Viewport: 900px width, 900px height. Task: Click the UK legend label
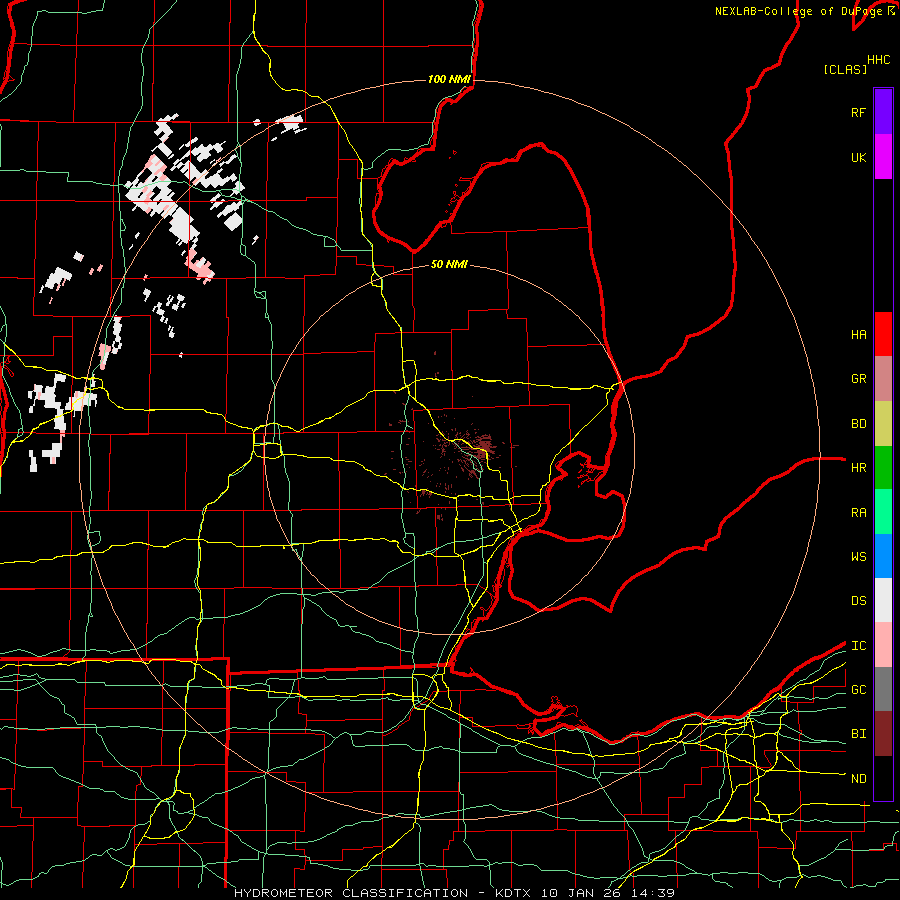tap(858, 157)
